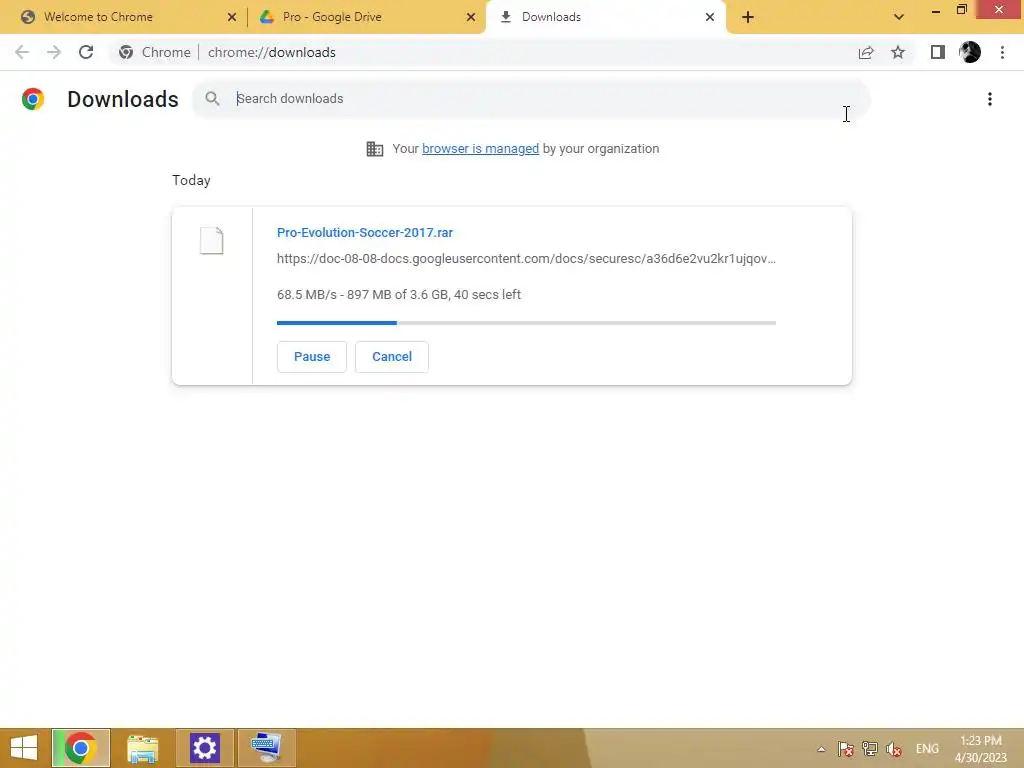This screenshot has height=768, width=1024.
Task: Go back using the browser back arrow
Action: click(x=22, y=52)
